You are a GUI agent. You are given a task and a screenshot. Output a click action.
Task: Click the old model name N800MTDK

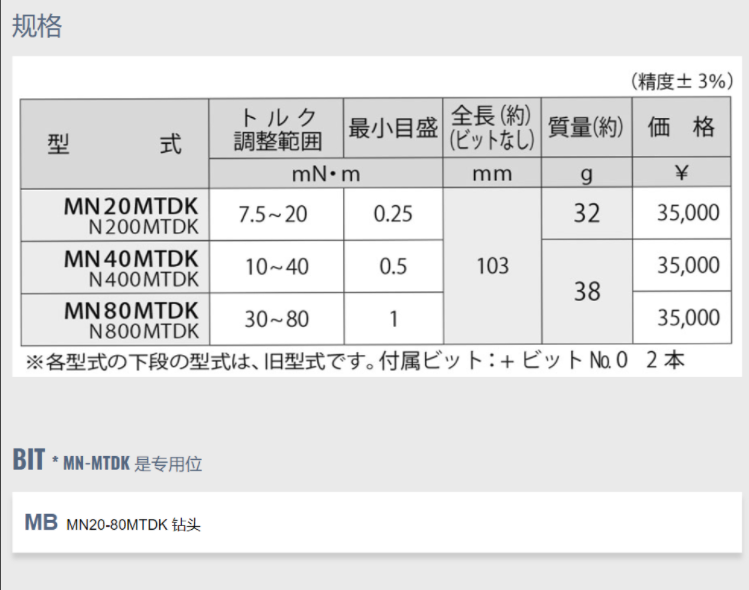pyautogui.click(x=144, y=330)
